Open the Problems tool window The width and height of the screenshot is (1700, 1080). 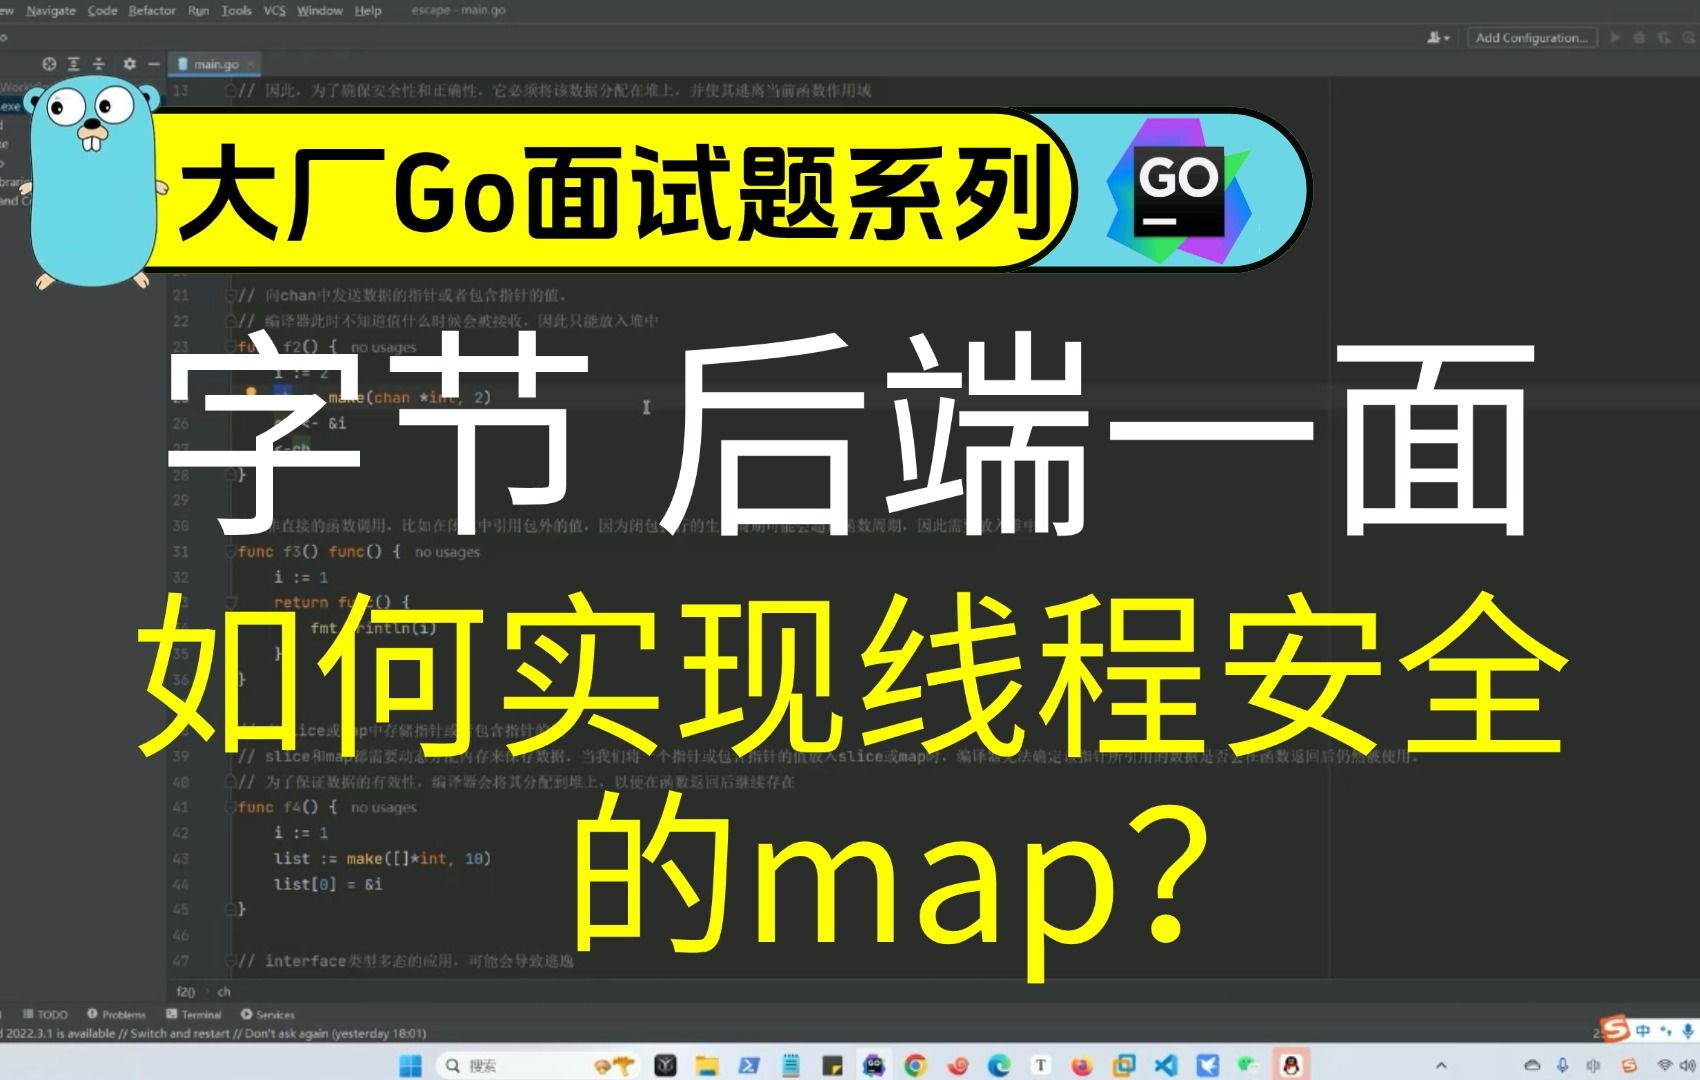point(116,1014)
